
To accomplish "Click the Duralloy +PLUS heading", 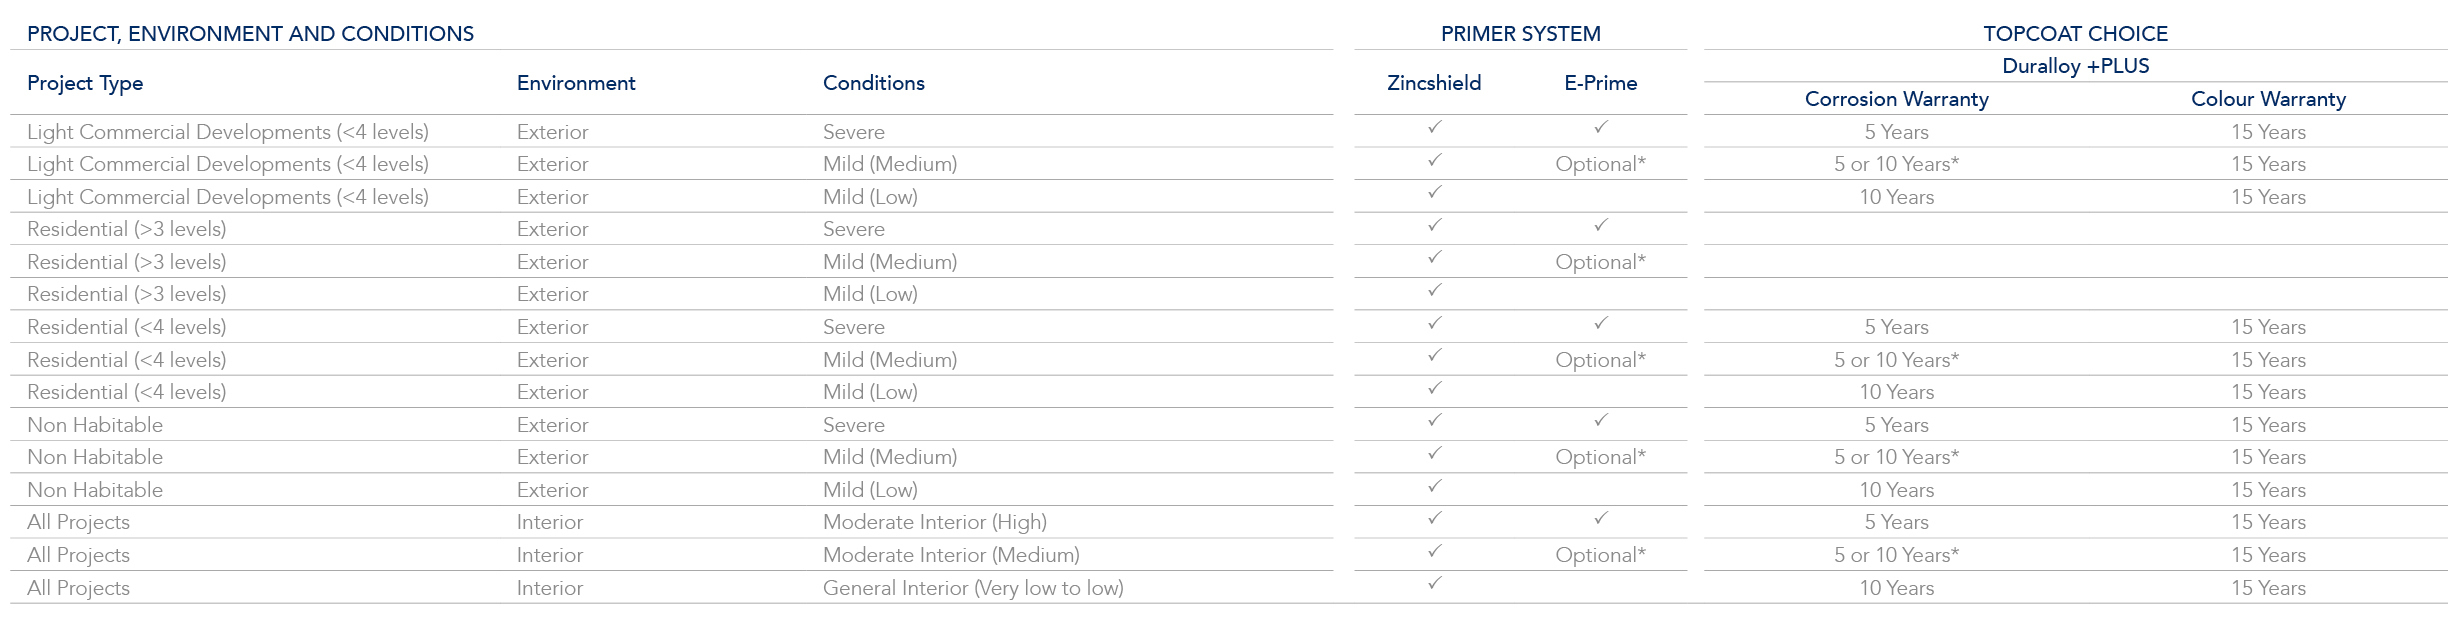I will point(2075,66).
